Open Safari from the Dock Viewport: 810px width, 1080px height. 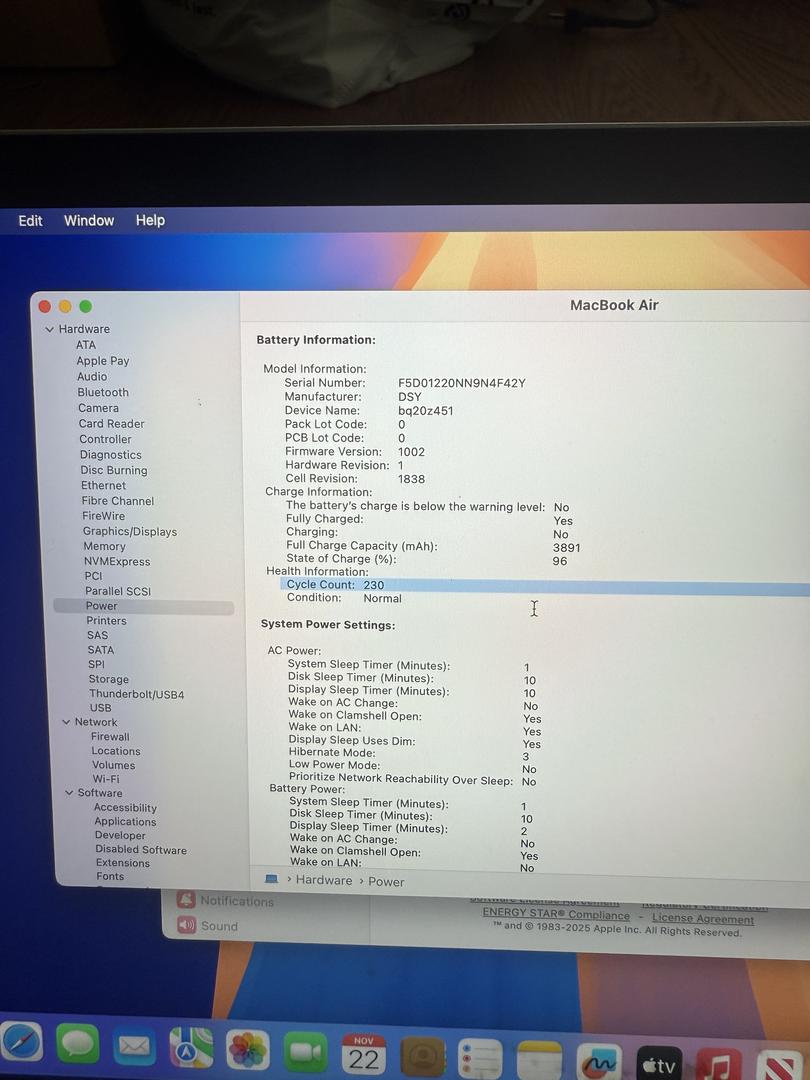coord(20,1043)
